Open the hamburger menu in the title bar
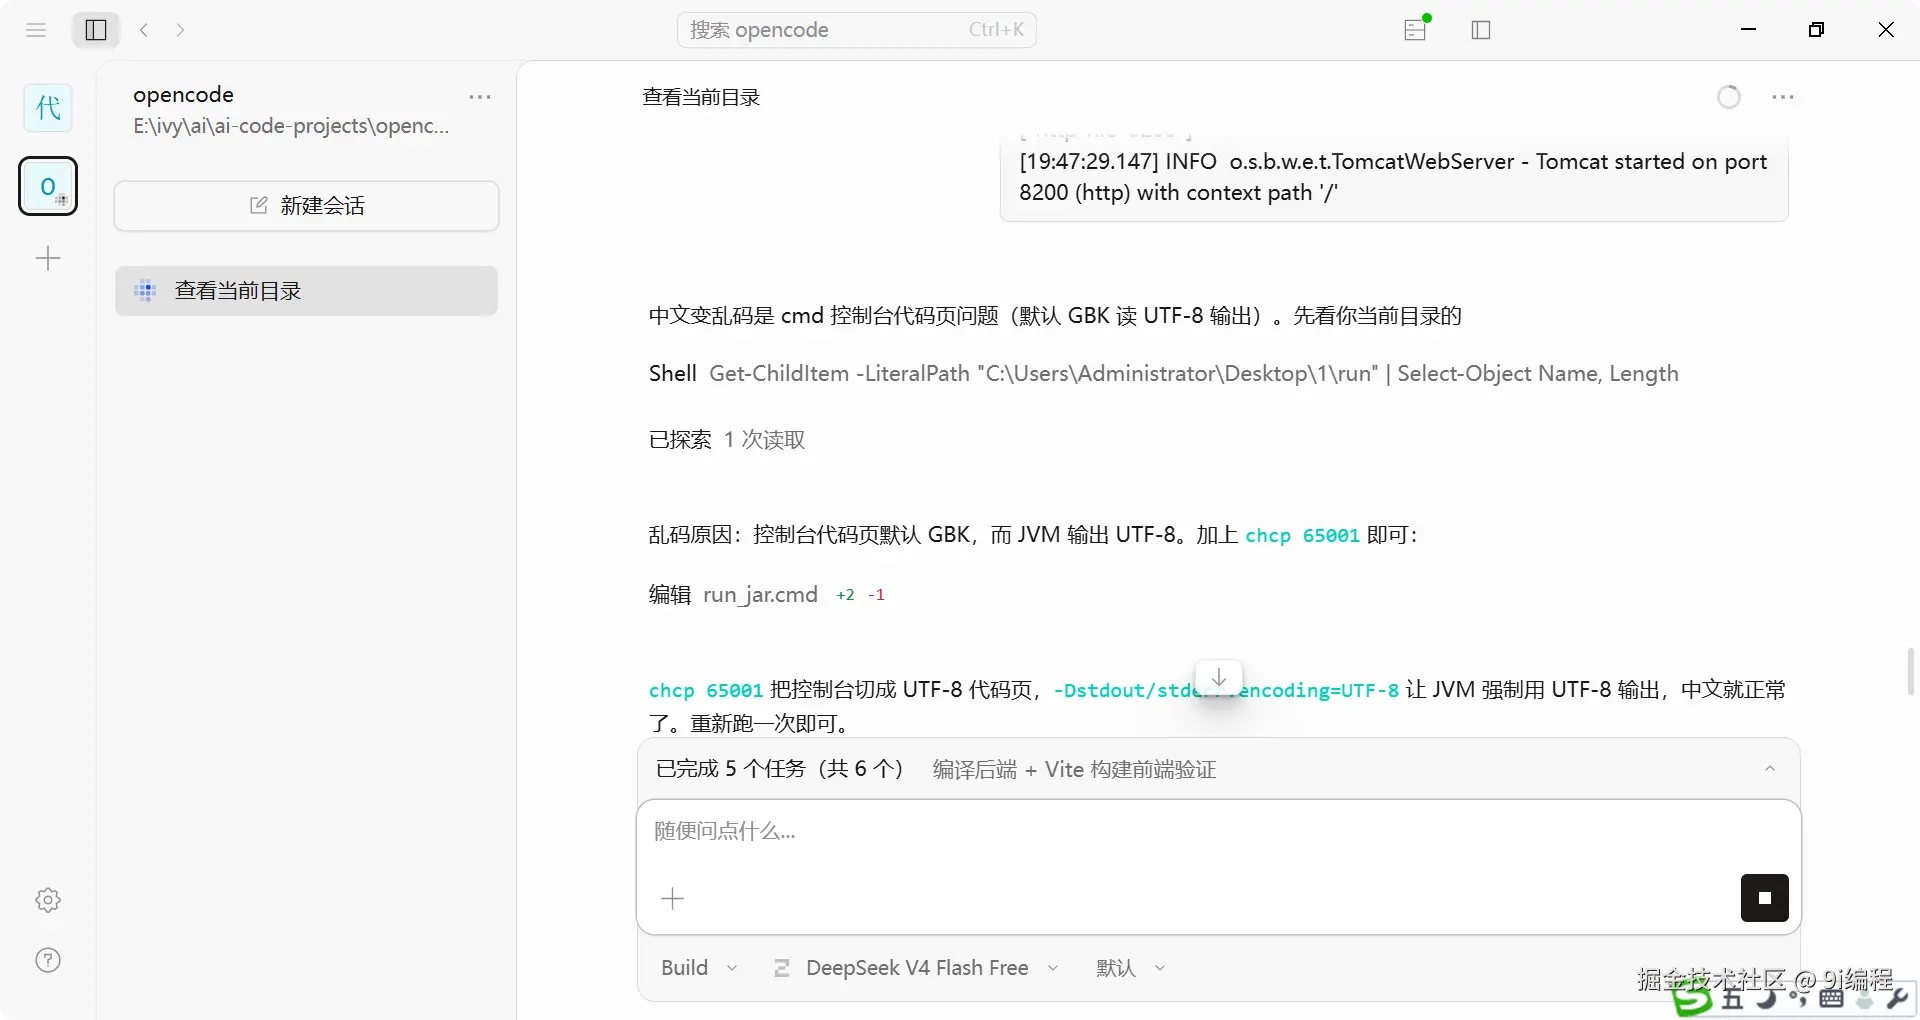 36,30
